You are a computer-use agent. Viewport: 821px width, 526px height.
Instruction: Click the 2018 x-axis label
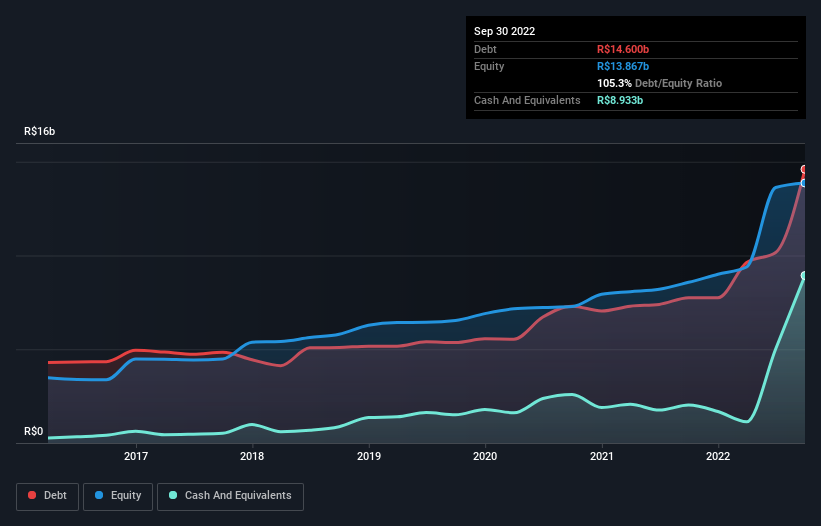252,456
